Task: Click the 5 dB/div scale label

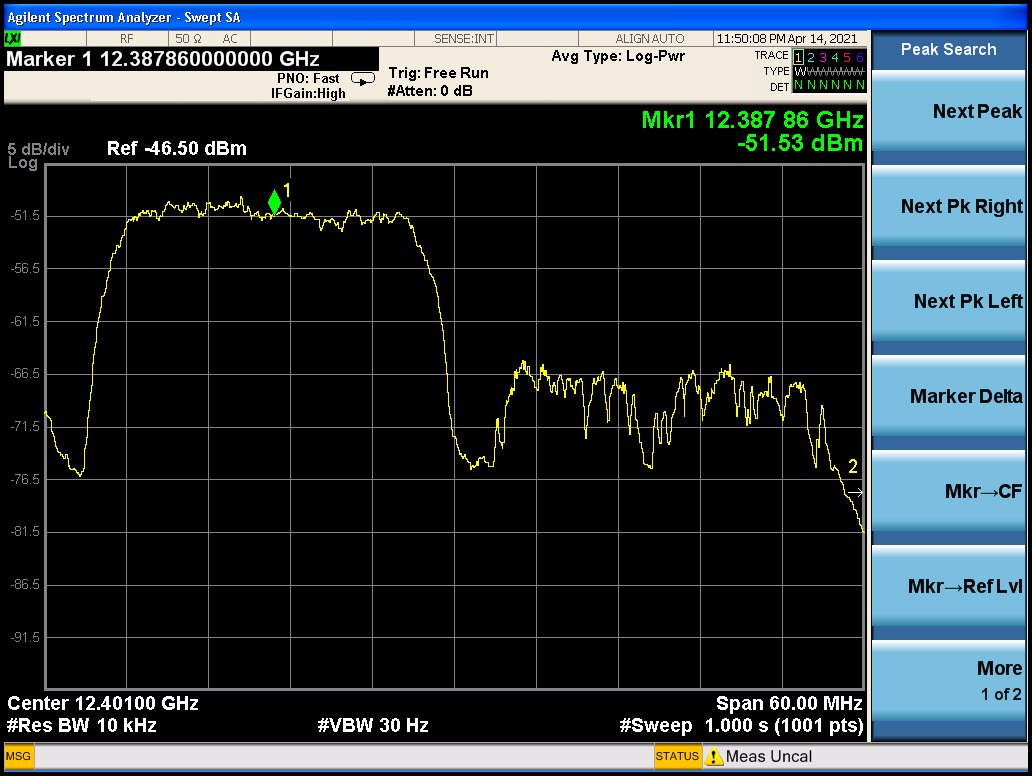Action: pos(38,149)
